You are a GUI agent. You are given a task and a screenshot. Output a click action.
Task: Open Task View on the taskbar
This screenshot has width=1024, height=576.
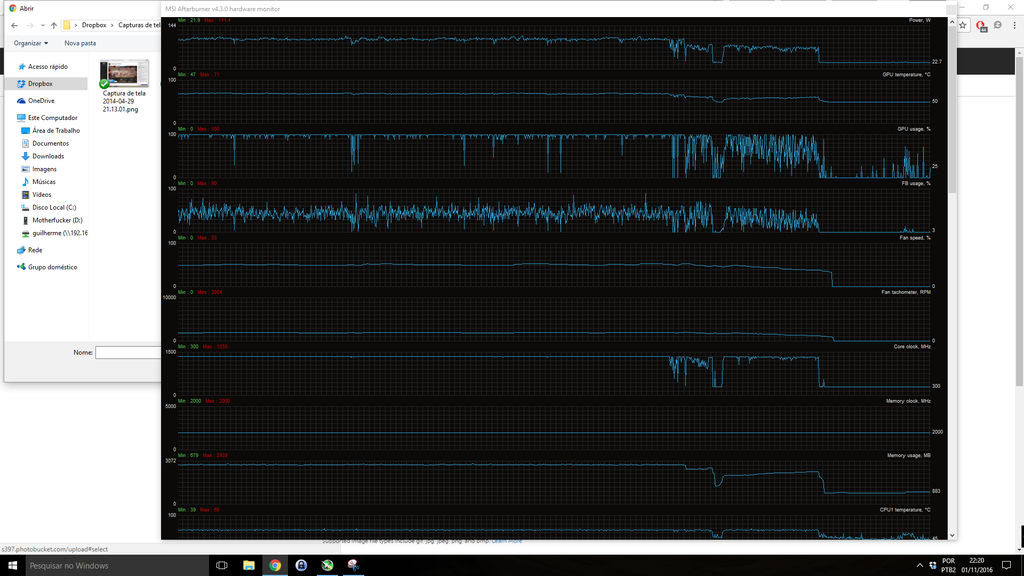tap(222, 565)
